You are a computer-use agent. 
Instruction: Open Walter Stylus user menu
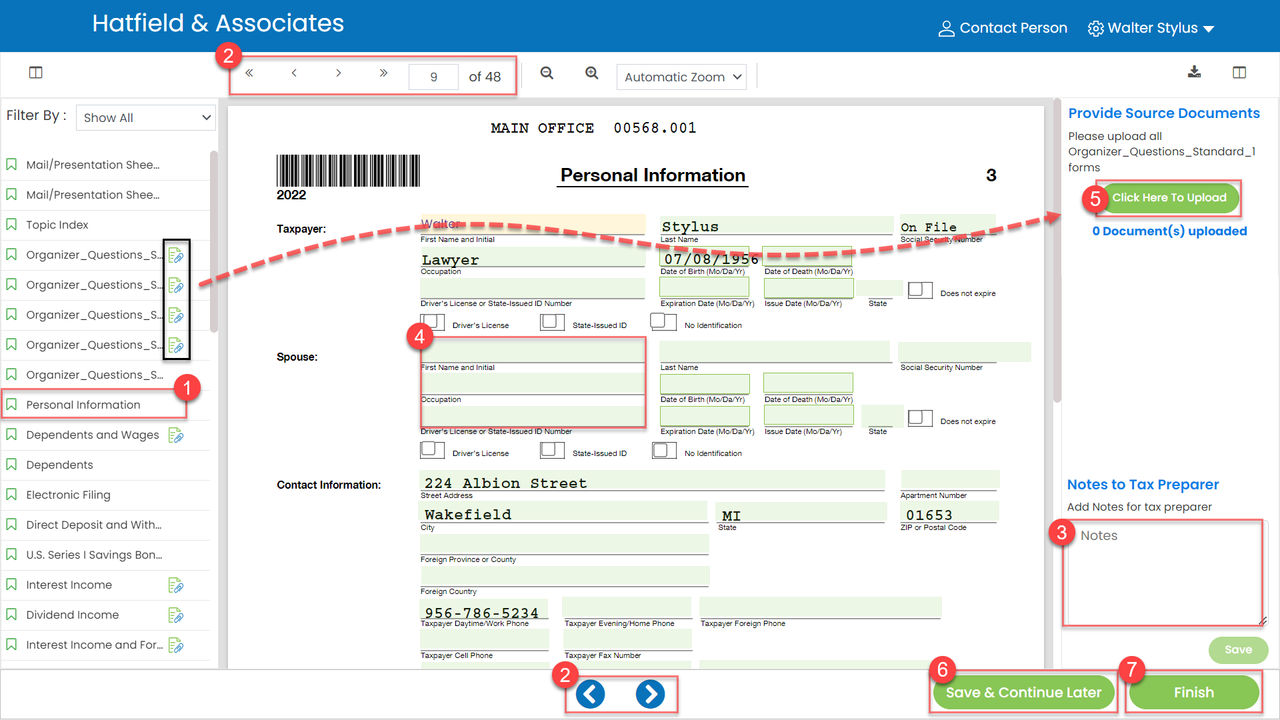1151,28
